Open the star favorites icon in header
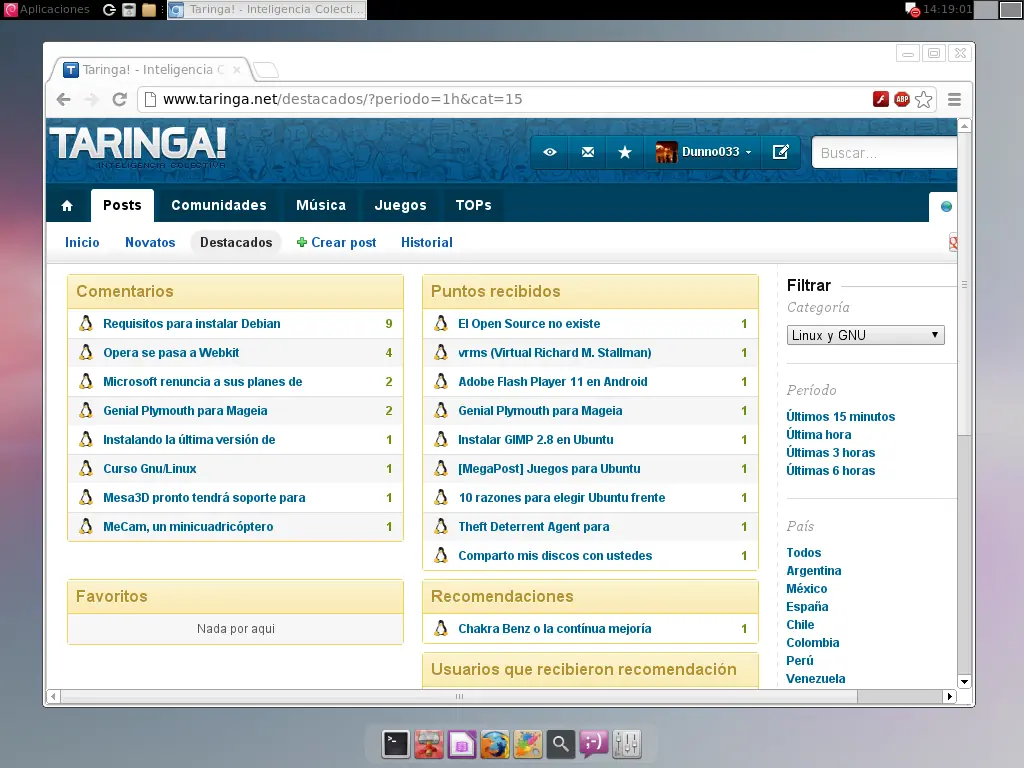 [x=625, y=152]
